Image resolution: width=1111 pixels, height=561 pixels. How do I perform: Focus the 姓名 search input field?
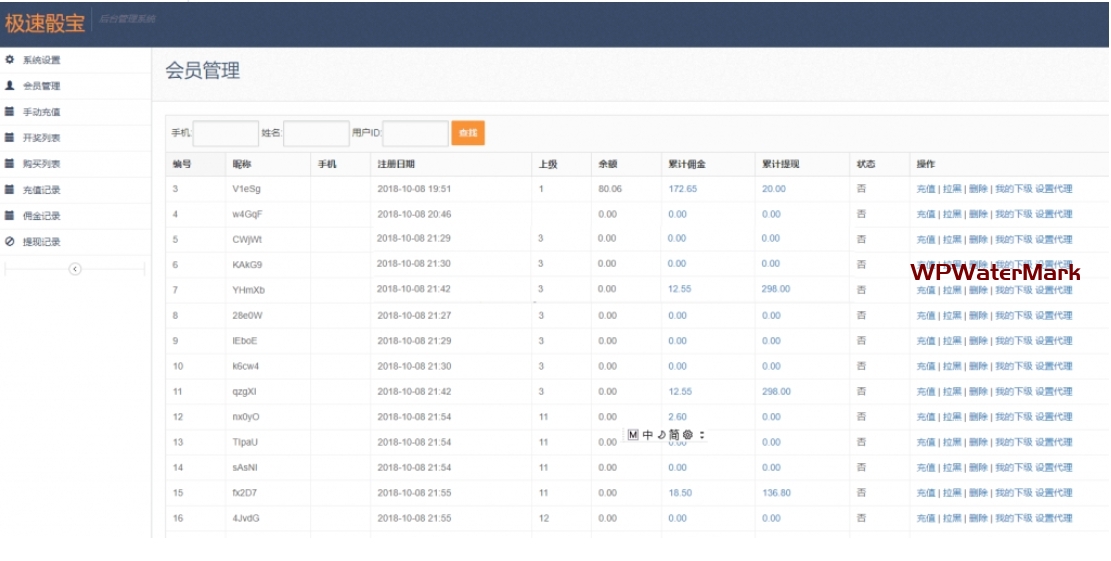pos(316,133)
